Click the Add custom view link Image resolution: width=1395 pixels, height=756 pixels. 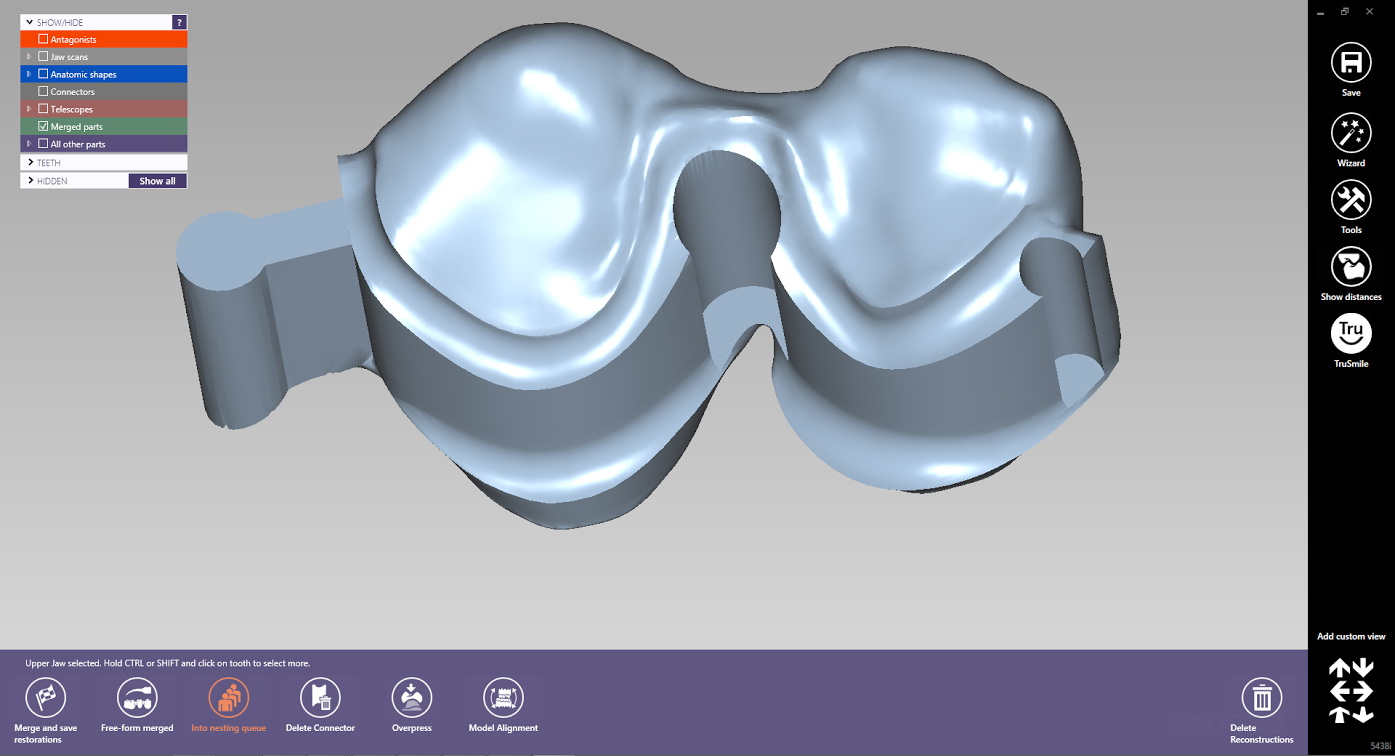[1351, 636]
